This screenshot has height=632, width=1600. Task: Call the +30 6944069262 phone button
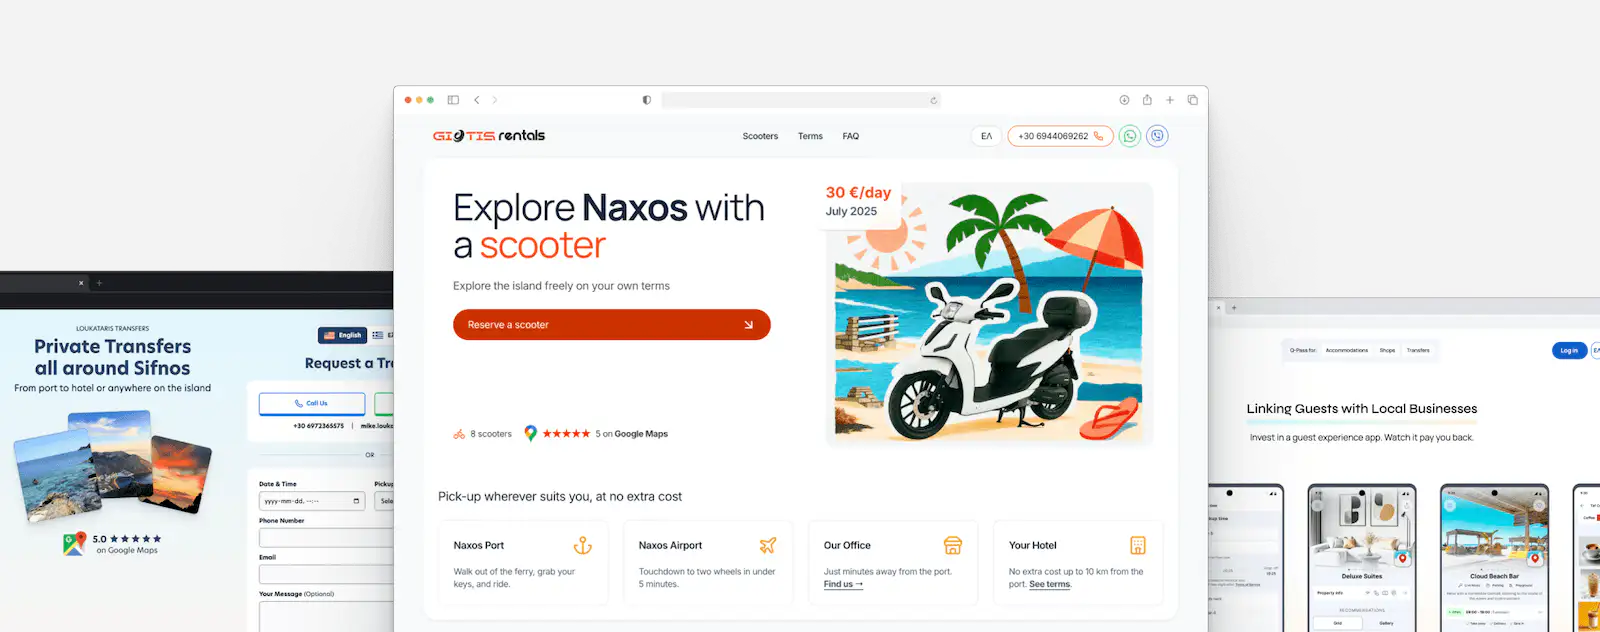[x=1060, y=136]
